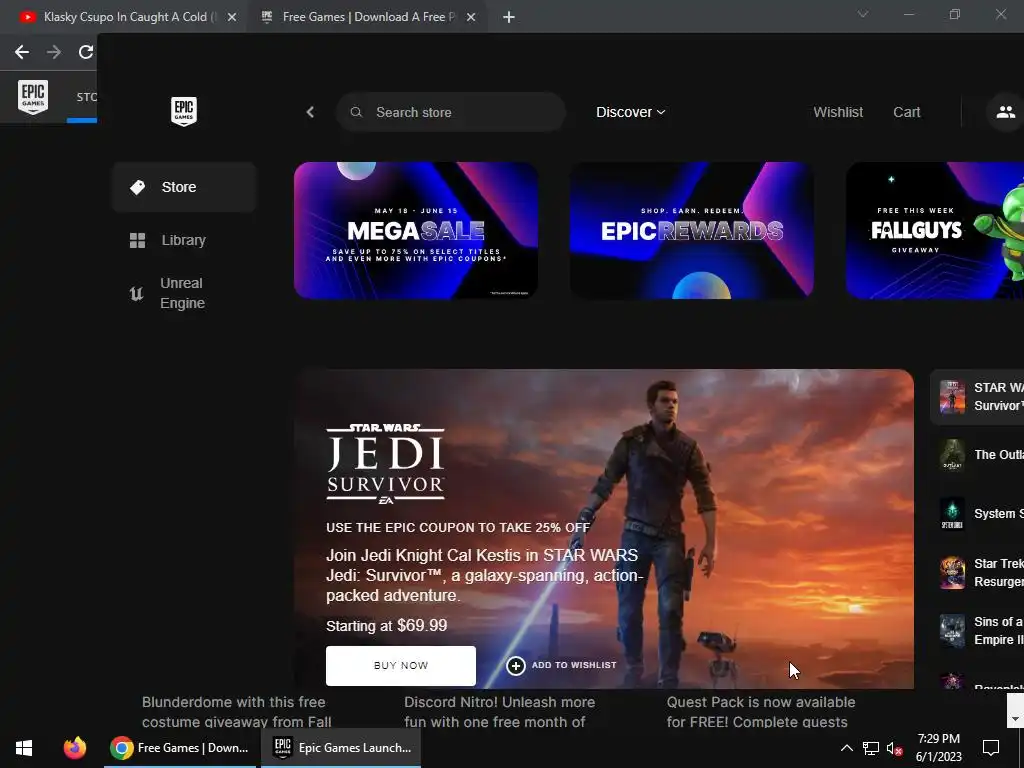Click the network tray icon

(871, 748)
